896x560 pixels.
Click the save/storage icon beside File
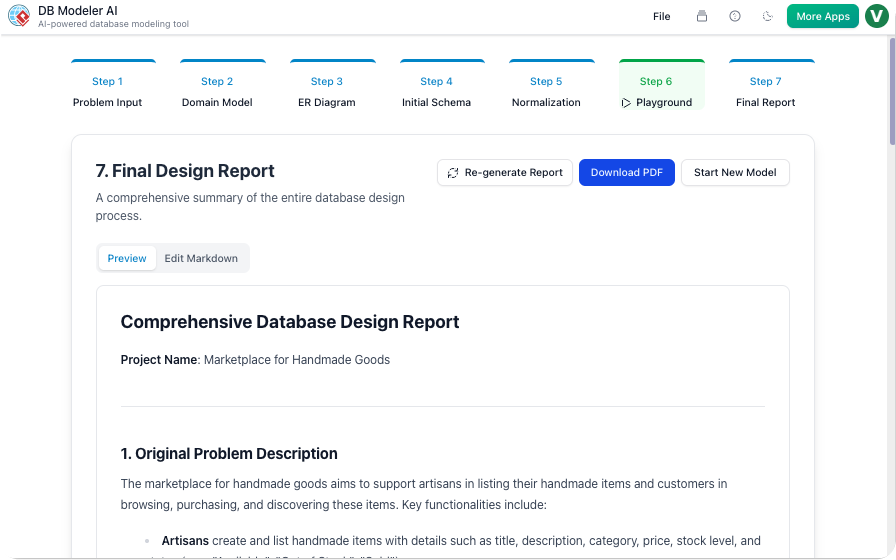702,16
